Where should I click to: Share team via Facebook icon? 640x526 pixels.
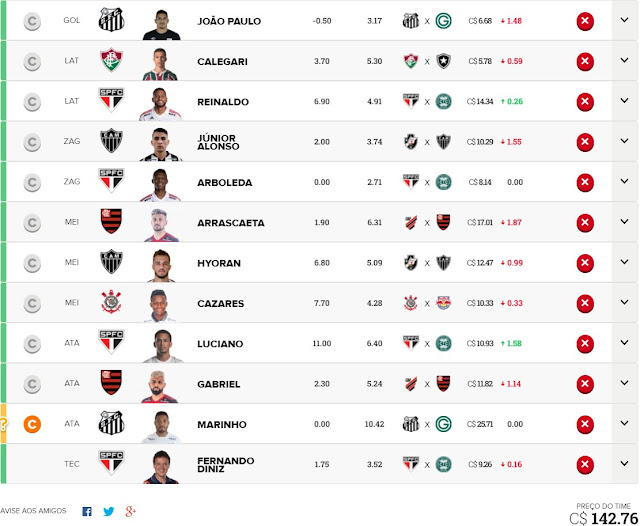(x=87, y=511)
